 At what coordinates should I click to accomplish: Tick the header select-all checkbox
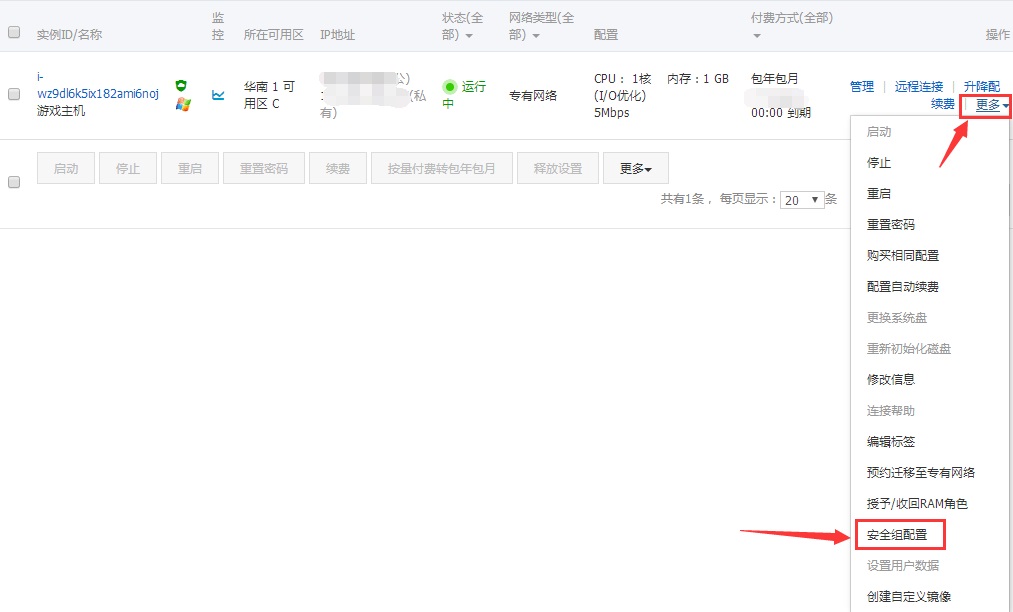(x=14, y=32)
